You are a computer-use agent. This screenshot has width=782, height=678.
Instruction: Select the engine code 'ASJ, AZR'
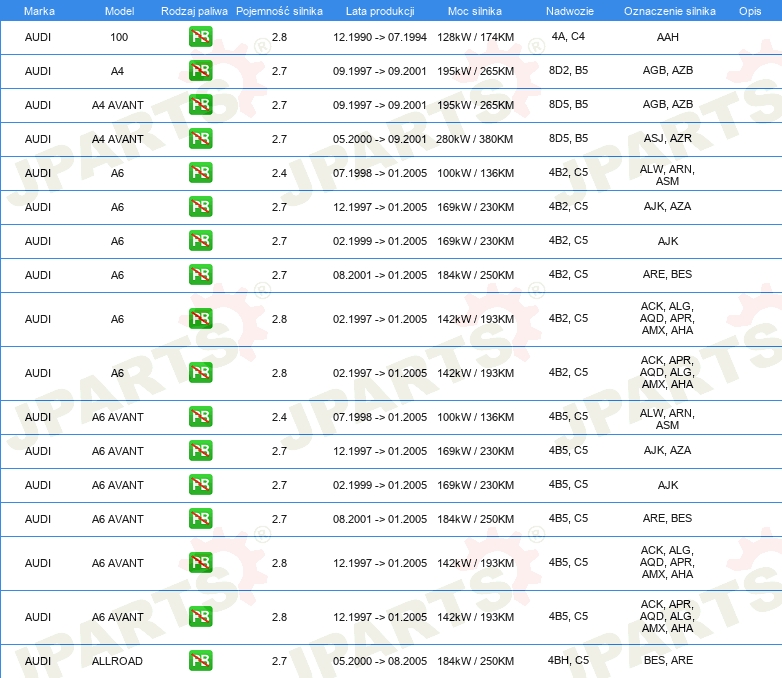tap(668, 138)
